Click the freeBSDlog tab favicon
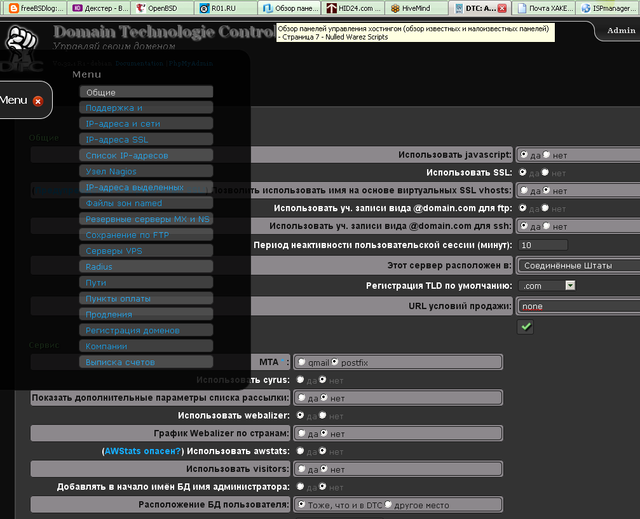 click(x=13, y=8)
